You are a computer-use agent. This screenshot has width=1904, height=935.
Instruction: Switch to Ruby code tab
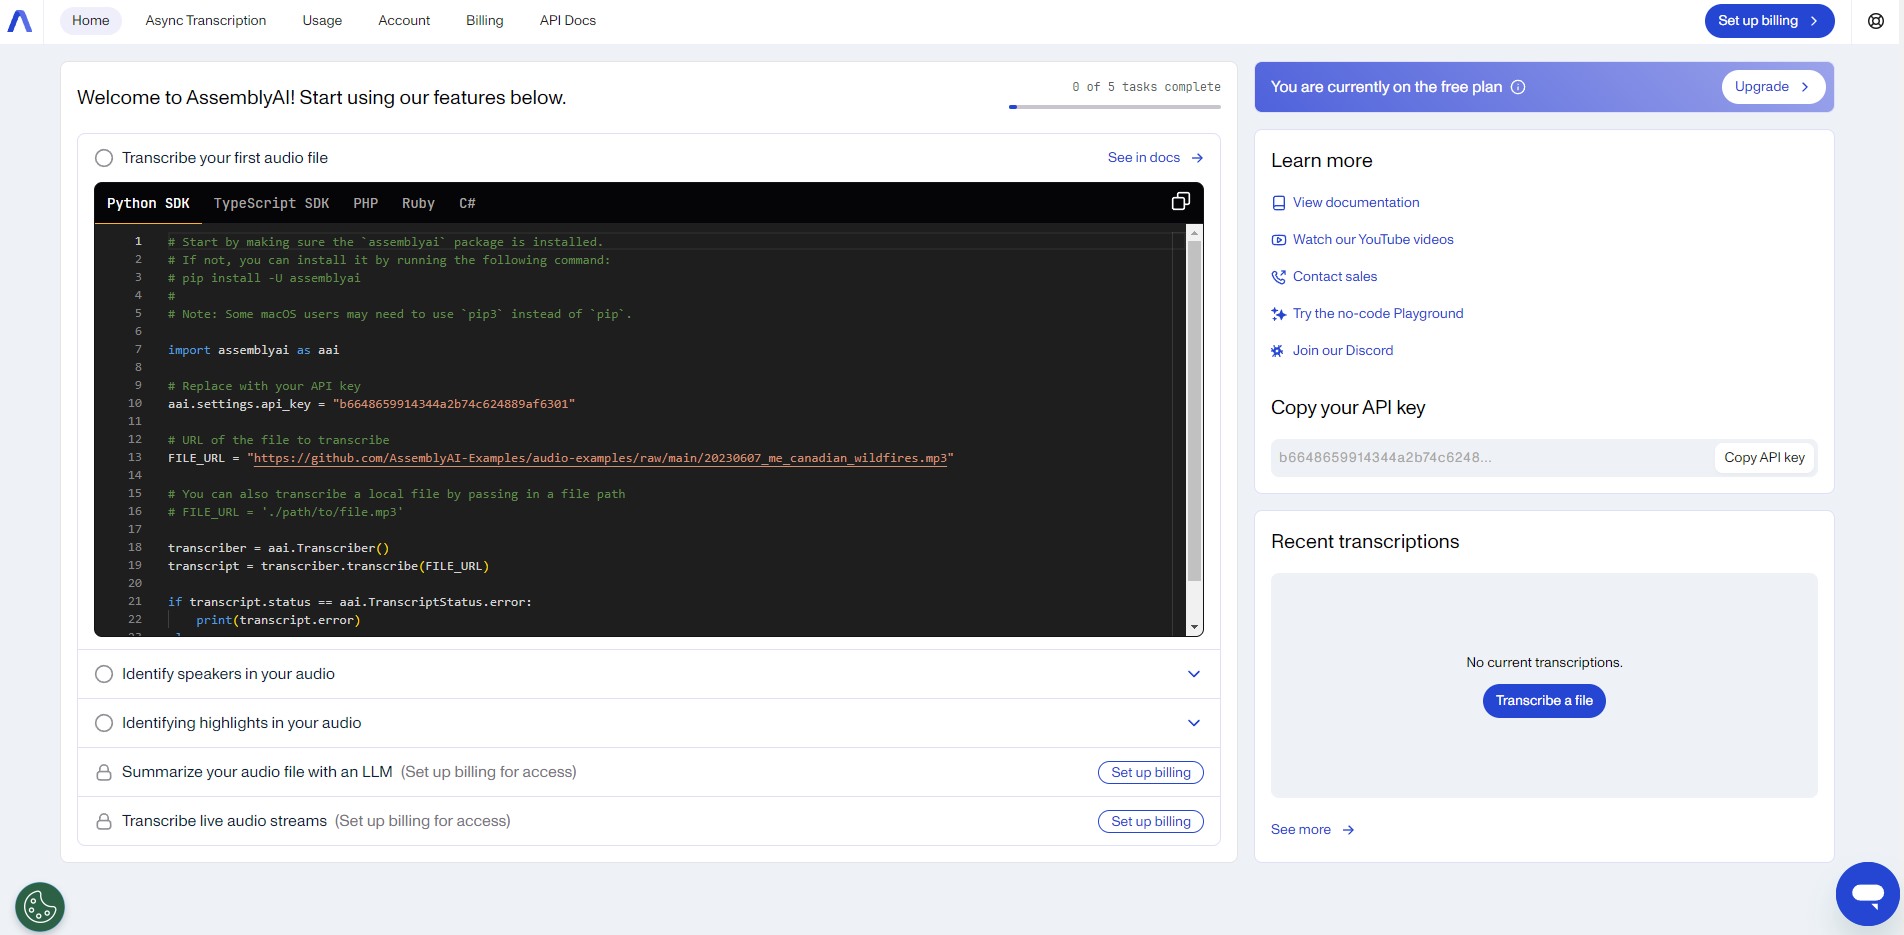point(418,203)
